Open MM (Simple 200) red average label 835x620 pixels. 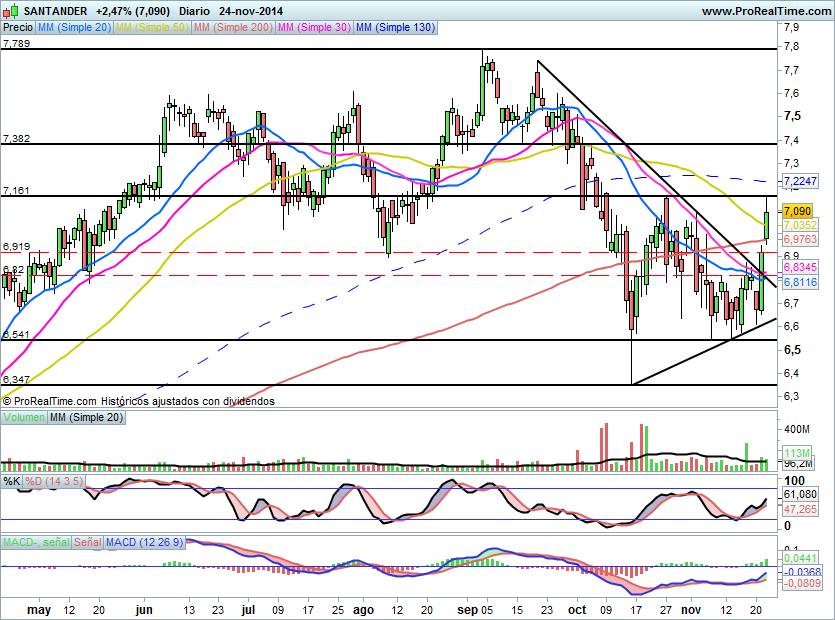pos(233,27)
